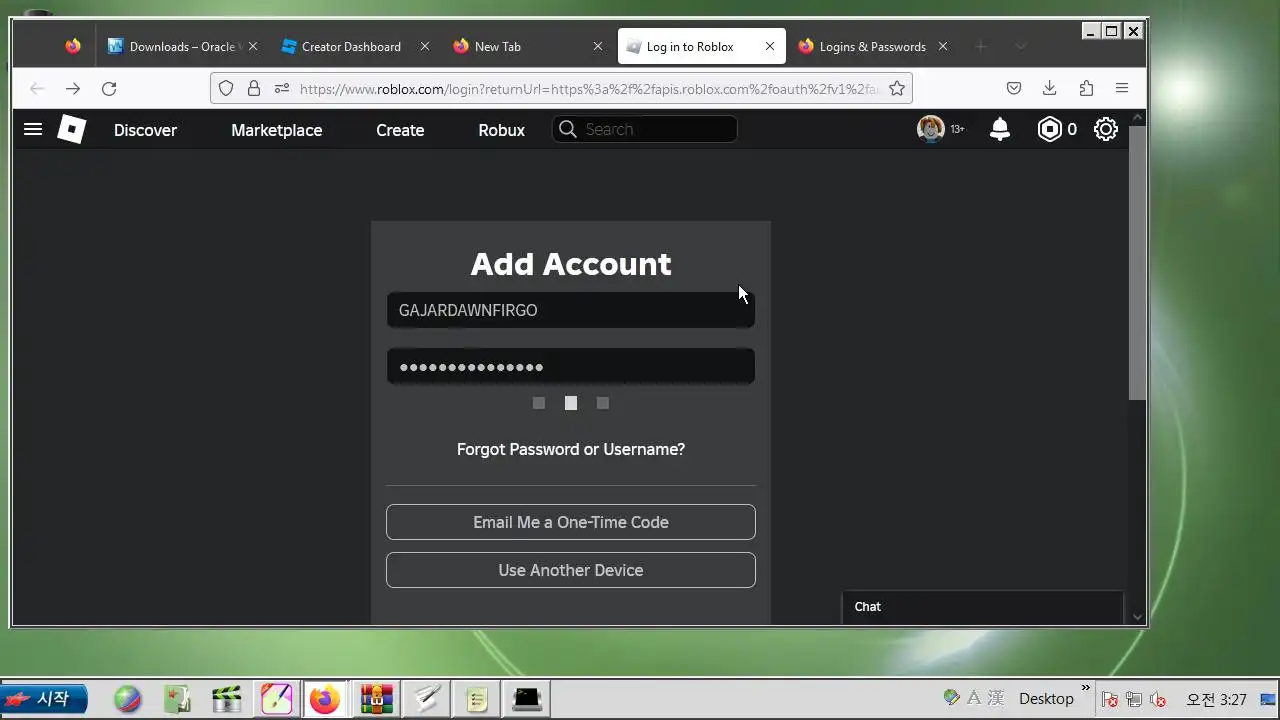Viewport: 1280px width, 720px height.
Task: Open the site permissions icon in address bar
Action: [281, 88]
